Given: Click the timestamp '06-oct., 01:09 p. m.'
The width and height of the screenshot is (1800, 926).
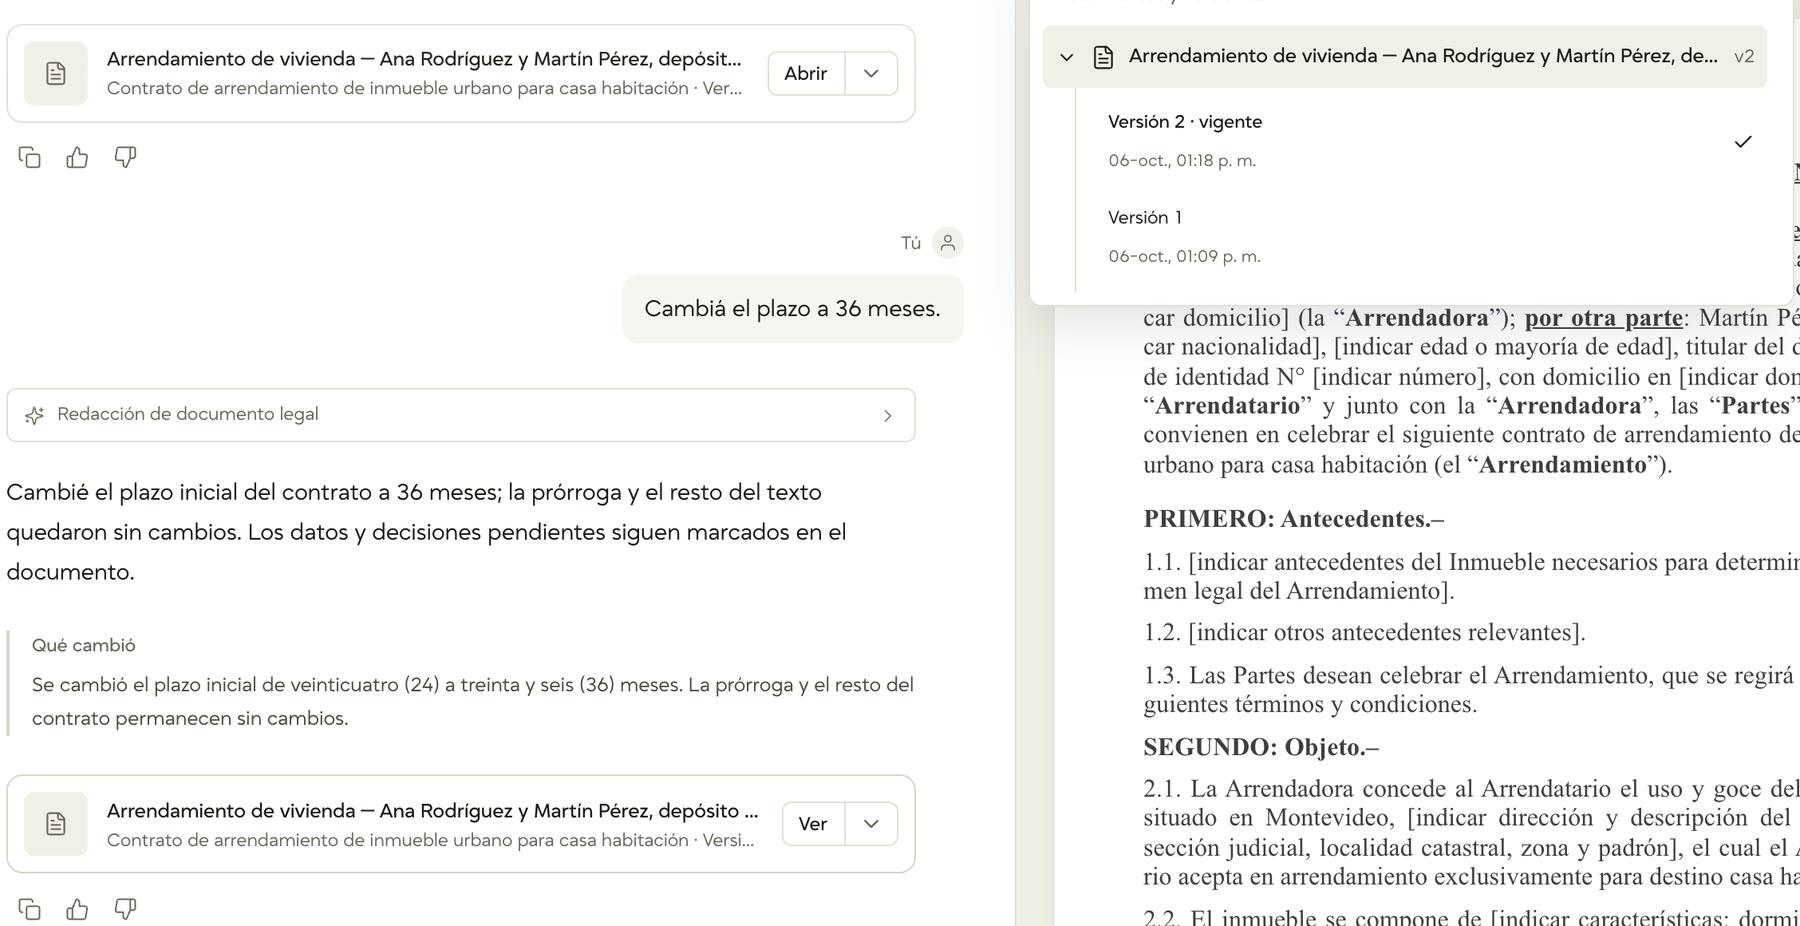Looking at the screenshot, I should coord(1184,256).
